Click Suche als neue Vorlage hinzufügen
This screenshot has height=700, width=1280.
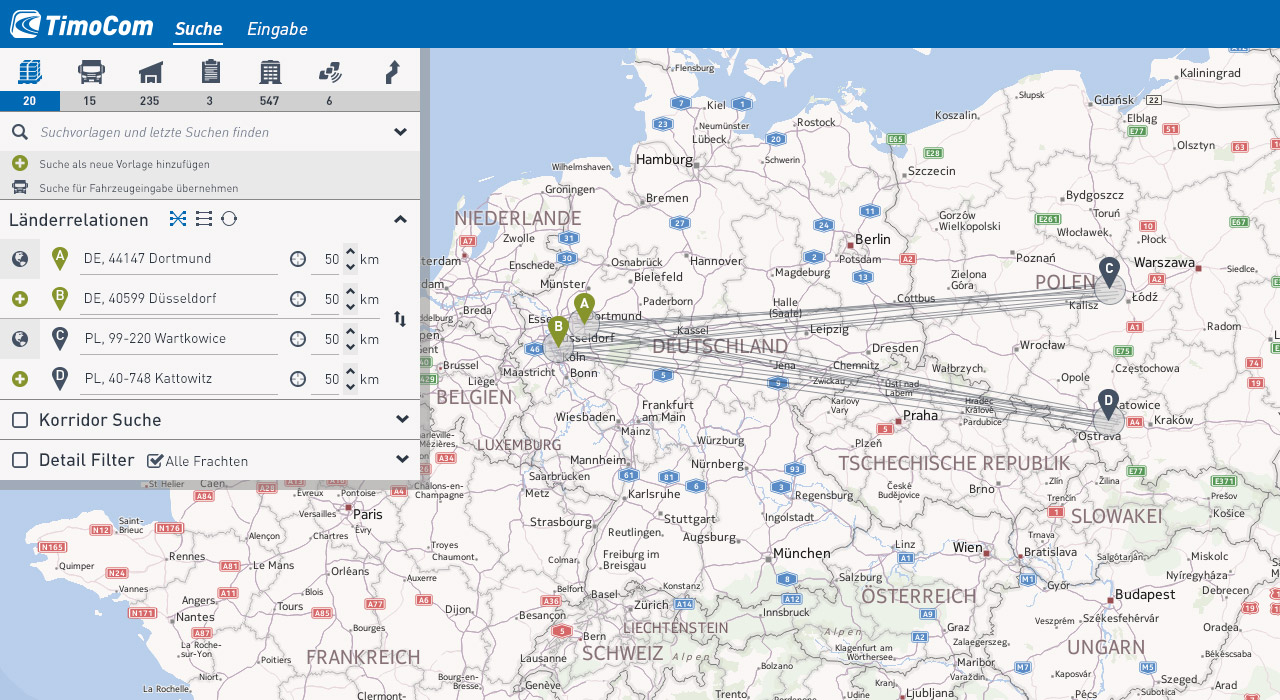[124, 163]
